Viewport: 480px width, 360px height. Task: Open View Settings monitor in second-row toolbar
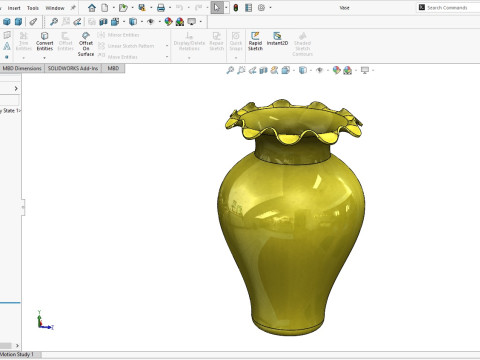coord(191,22)
